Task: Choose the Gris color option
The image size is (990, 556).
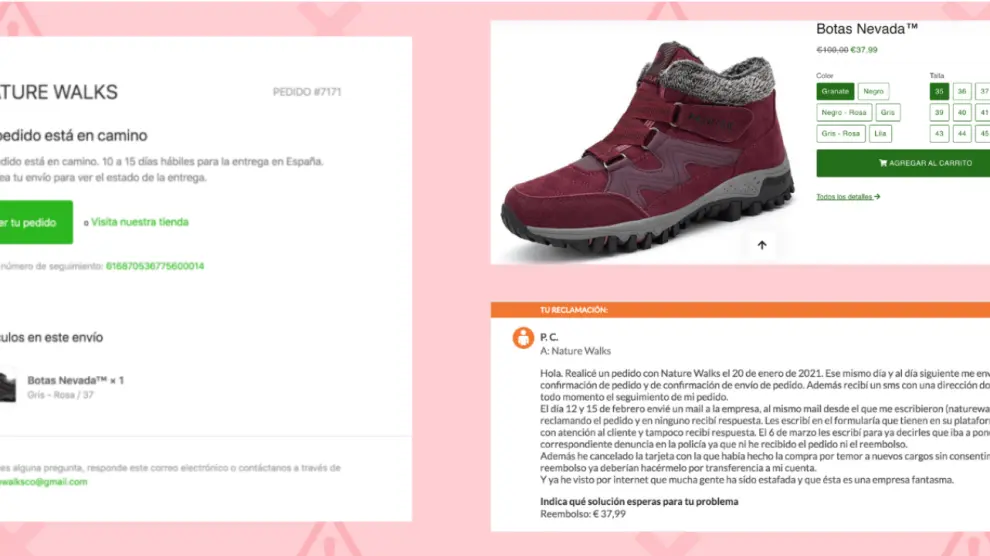Action: coord(888,112)
